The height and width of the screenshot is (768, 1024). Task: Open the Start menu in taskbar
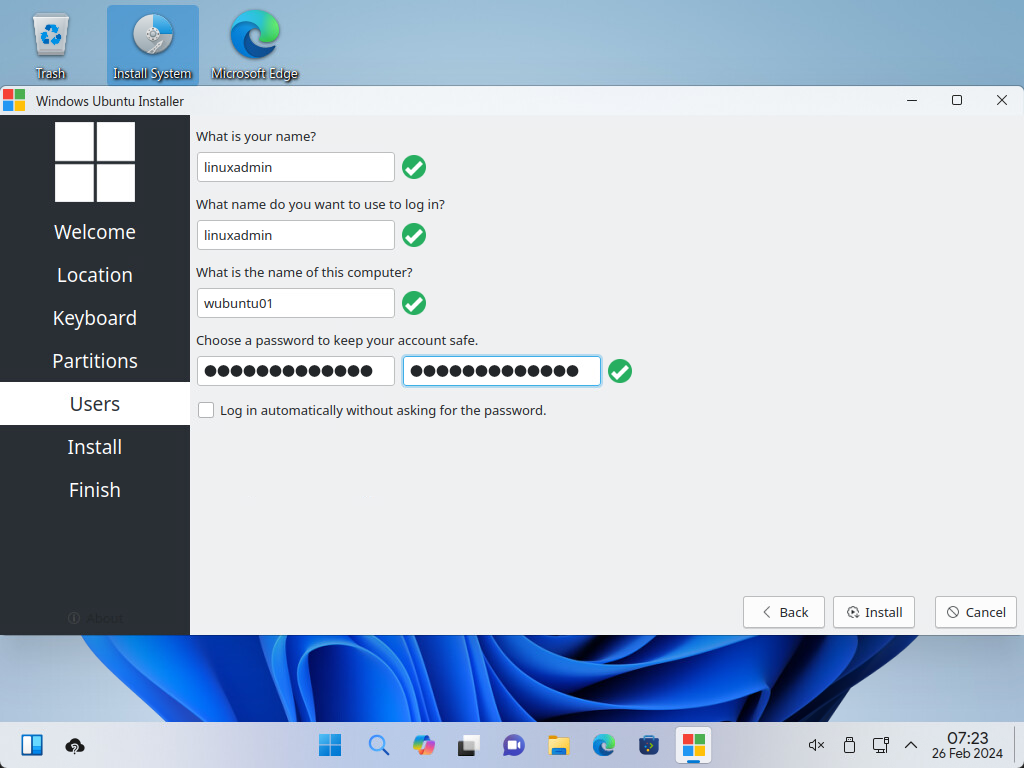(x=330, y=745)
